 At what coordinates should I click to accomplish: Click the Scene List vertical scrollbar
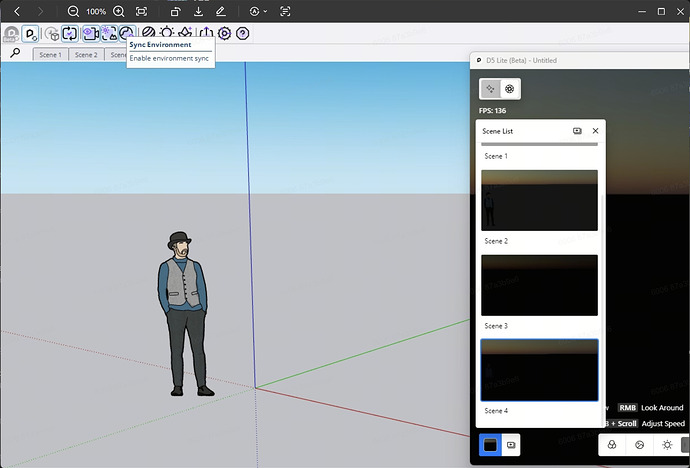click(x=602, y=308)
